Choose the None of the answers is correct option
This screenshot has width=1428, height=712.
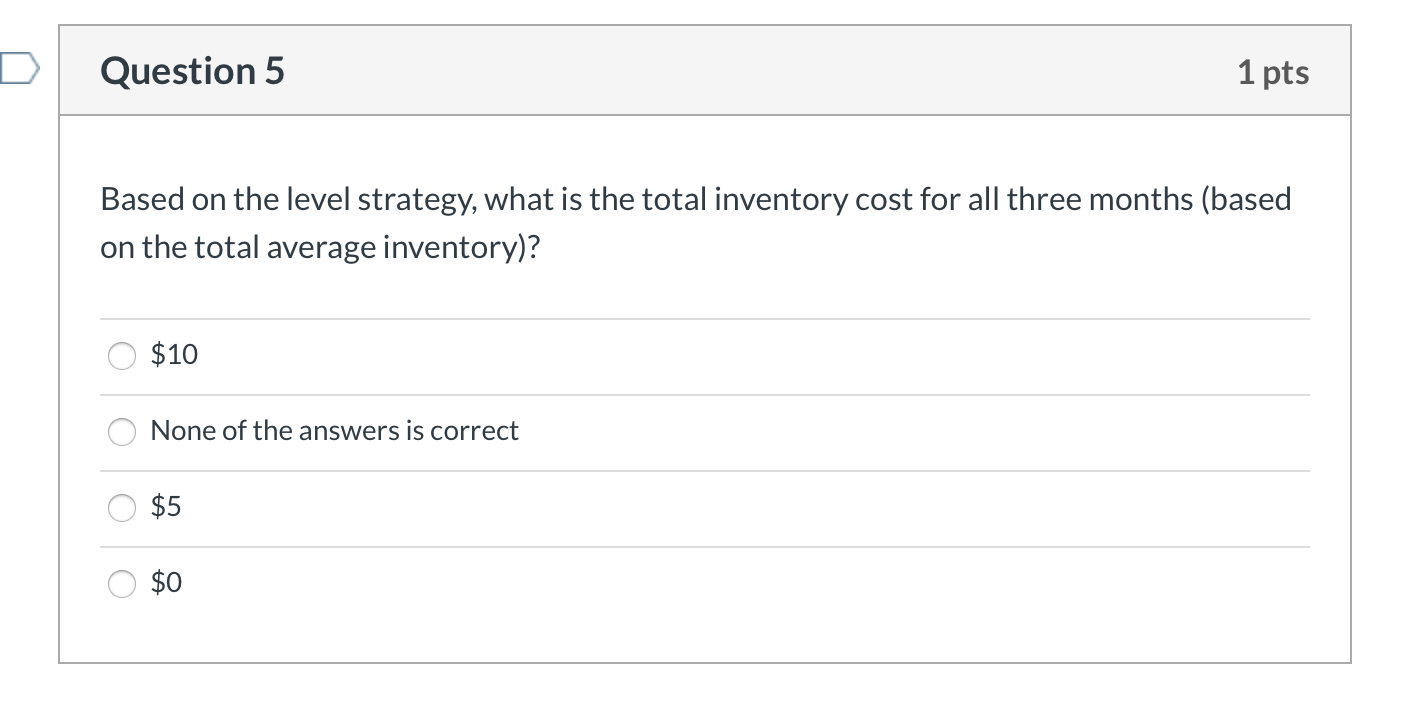click(x=121, y=432)
